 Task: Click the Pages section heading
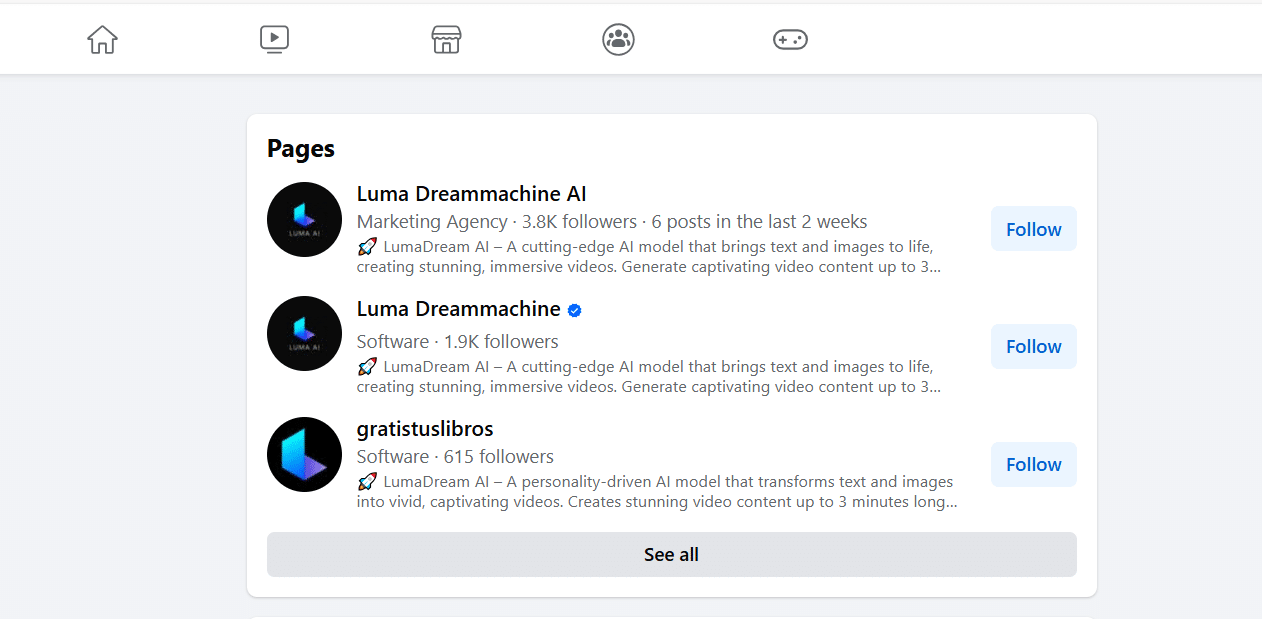coord(301,149)
